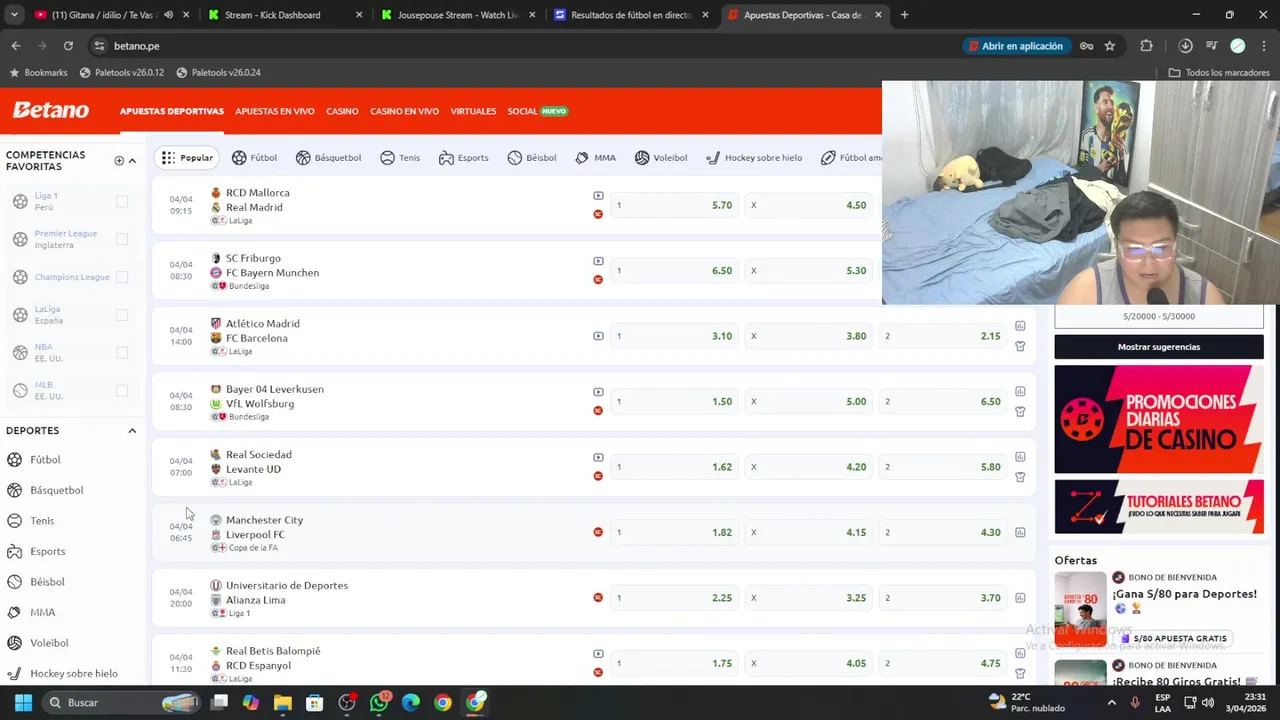Switch to Apuestas en Vivo tab
This screenshot has width=1280, height=720.
(275, 111)
